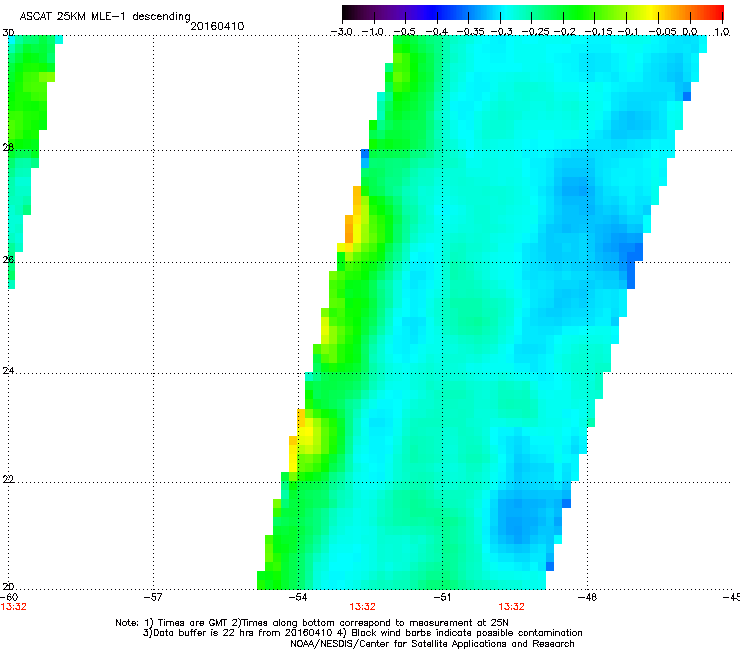Select the "-0.4" color scale value

tap(437, 32)
